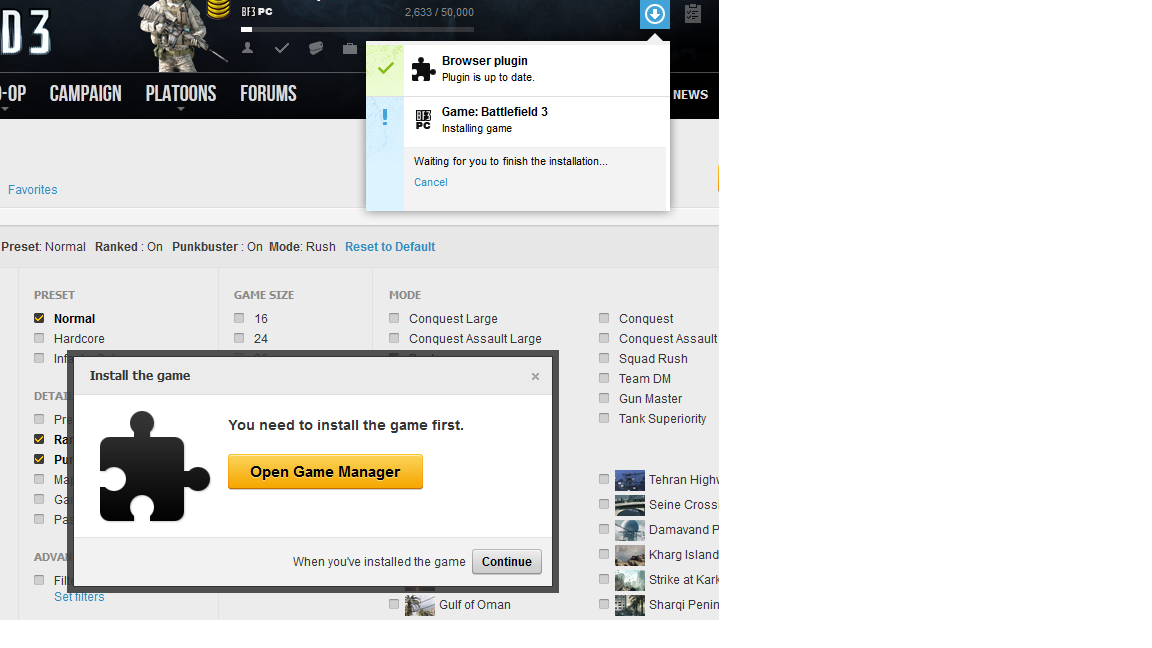The image size is (1152, 648).
Task: Select game size 24 checkbox
Action: tap(239, 338)
